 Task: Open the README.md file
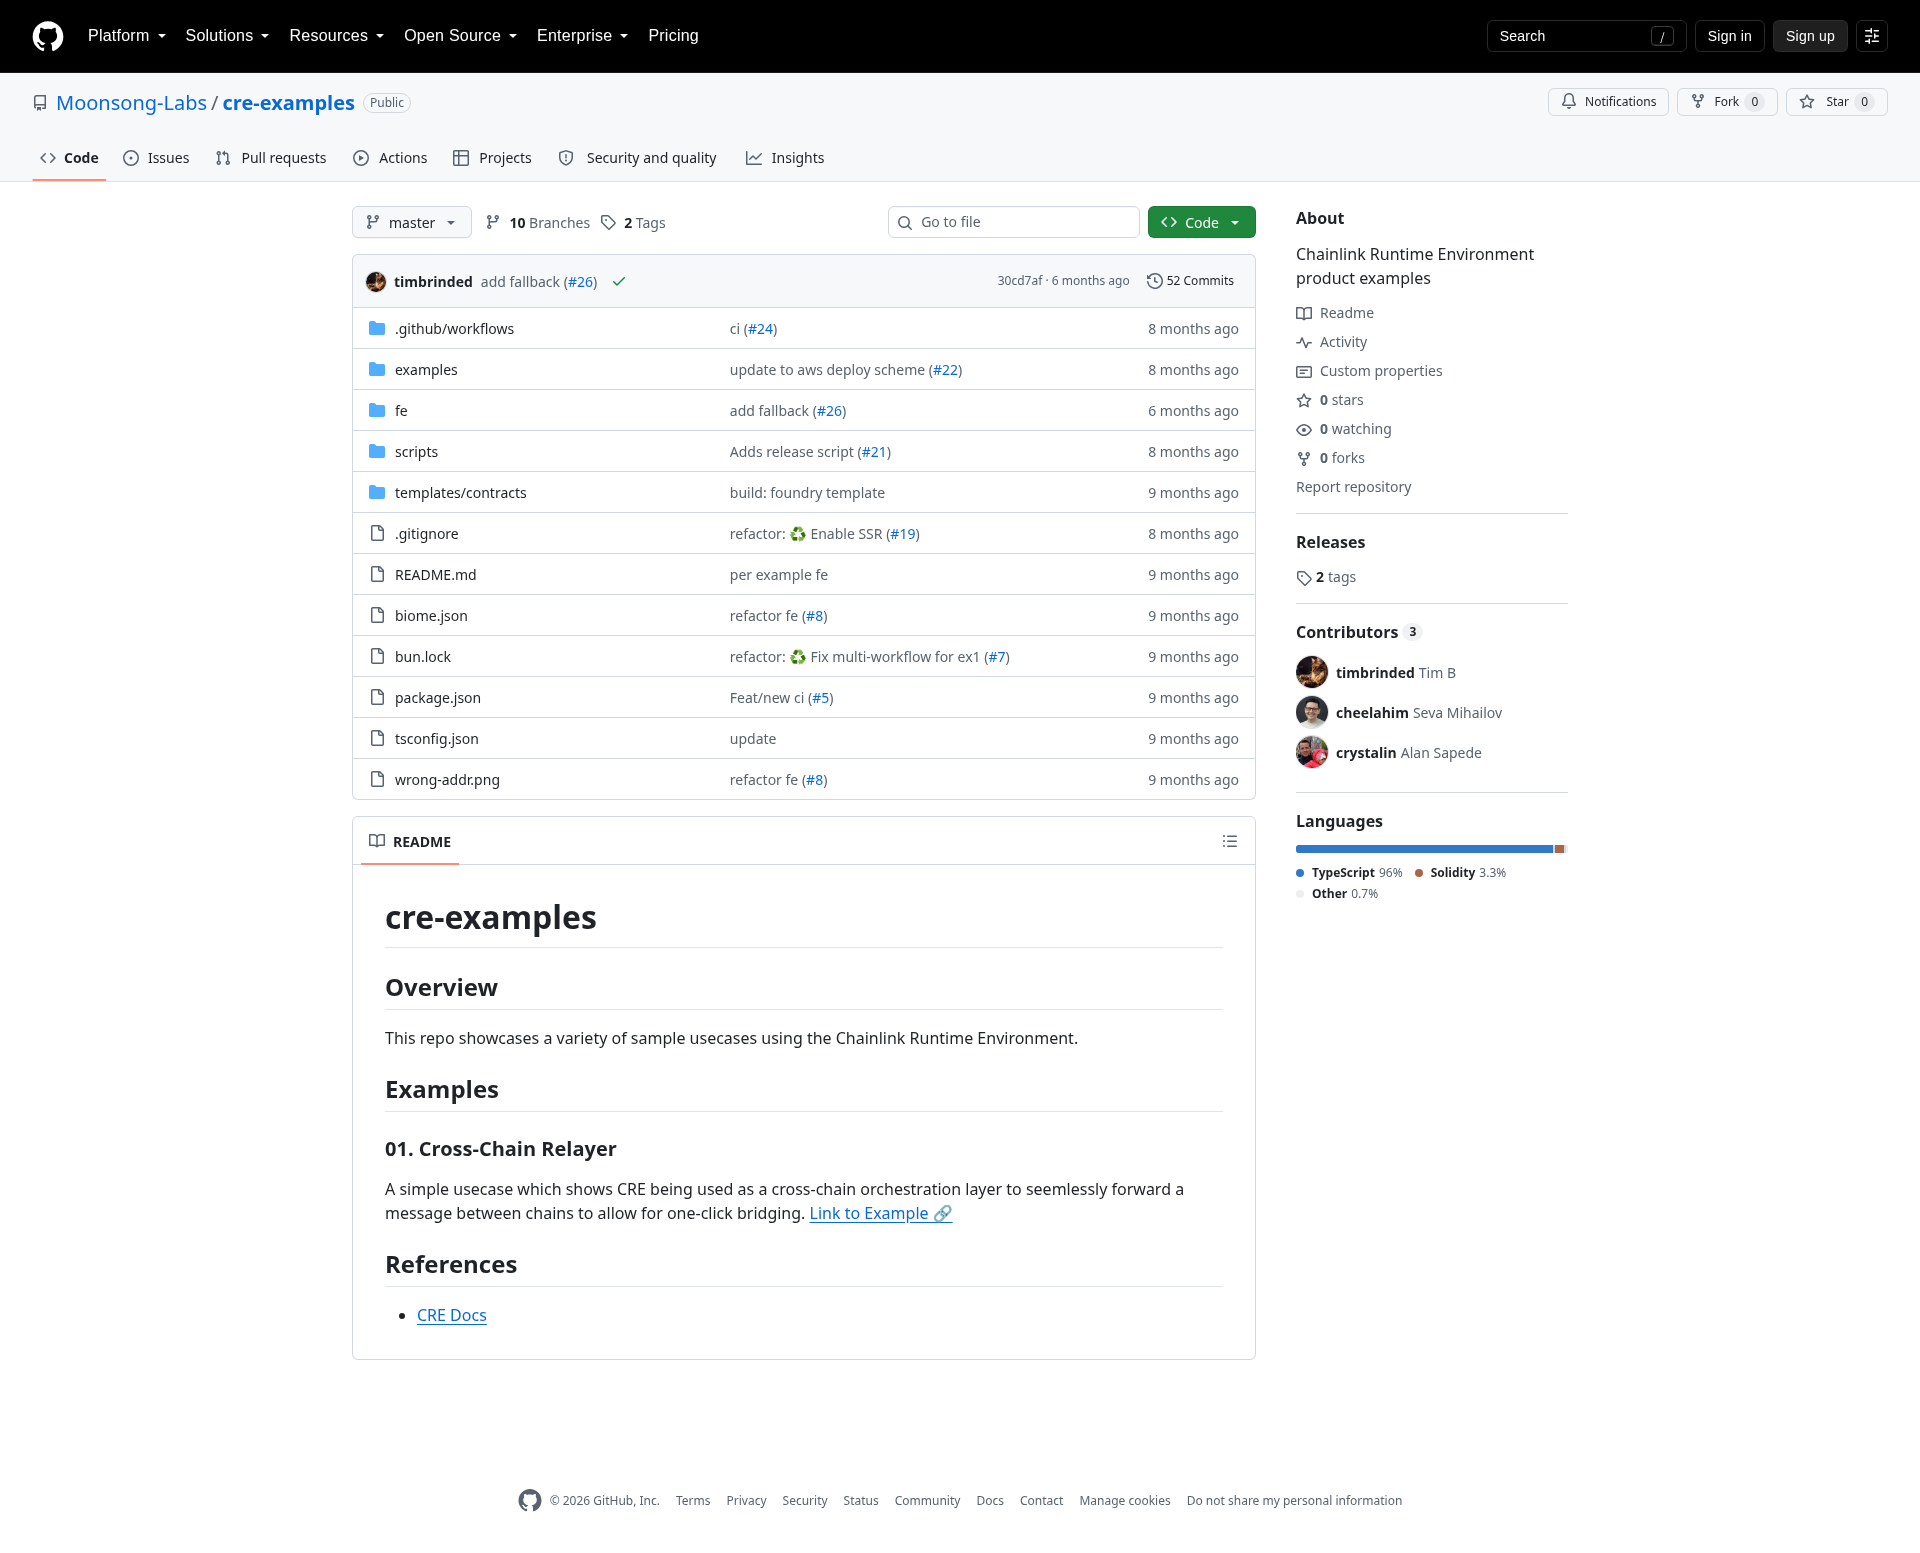pyautogui.click(x=436, y=575)
